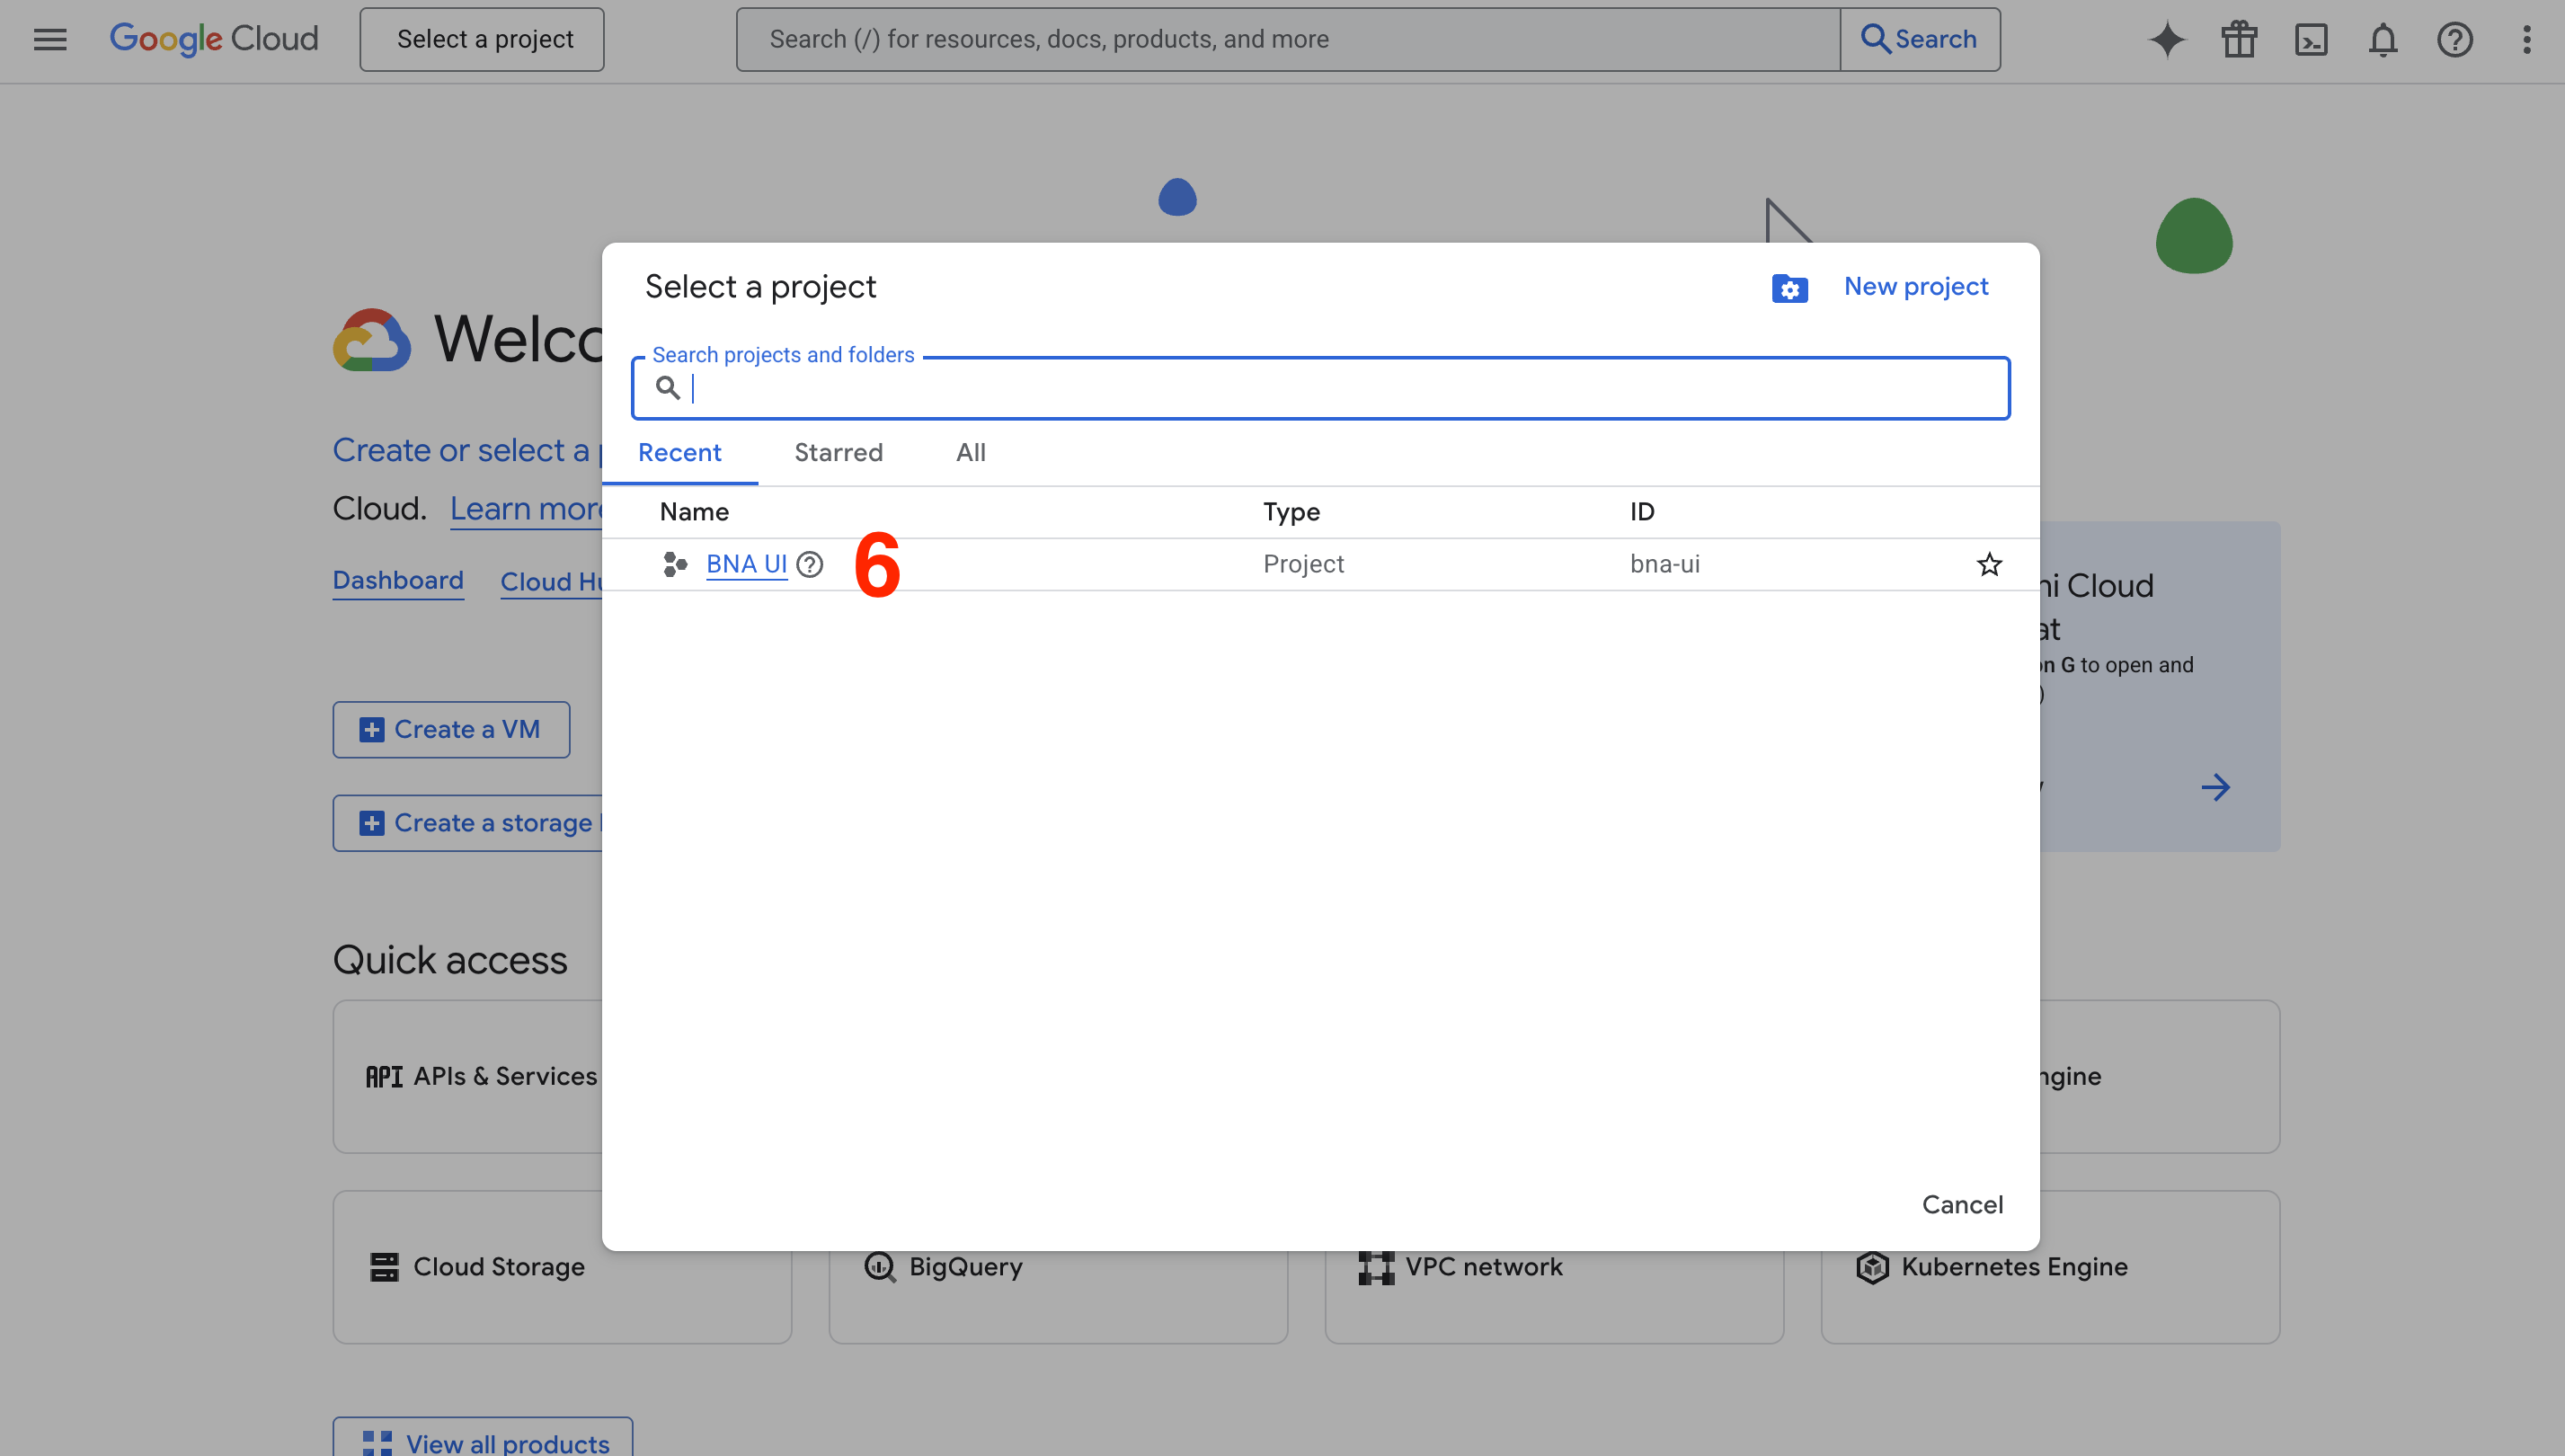Click the BigQuery quick access icon
This screenshot has height=1456, width=2565.
[880, 1266]
